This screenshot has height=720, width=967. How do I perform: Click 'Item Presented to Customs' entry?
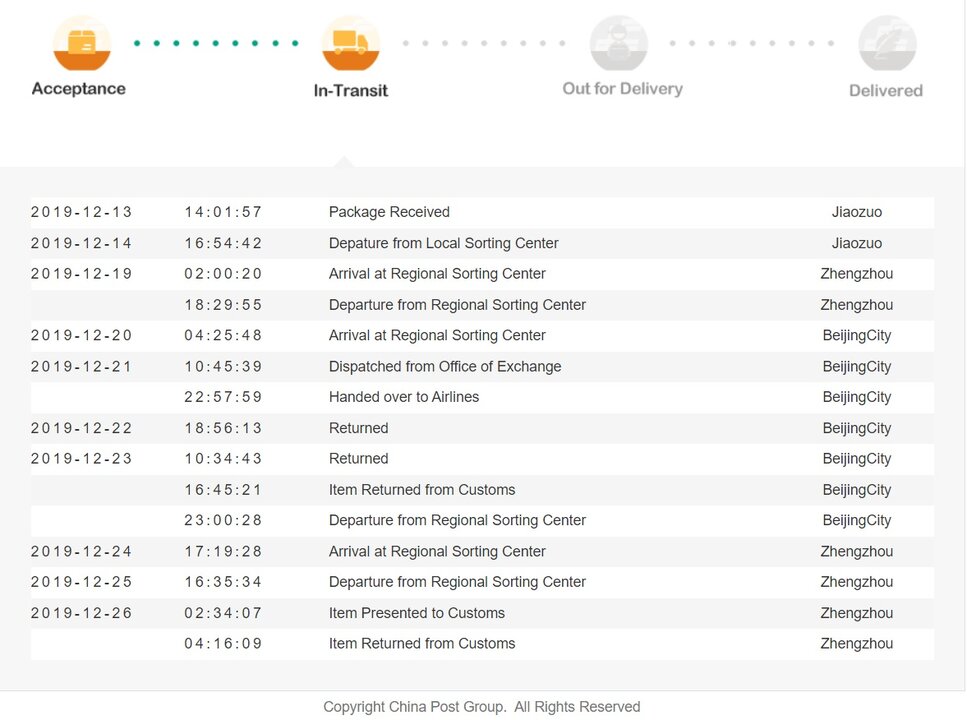pos(416,613)
